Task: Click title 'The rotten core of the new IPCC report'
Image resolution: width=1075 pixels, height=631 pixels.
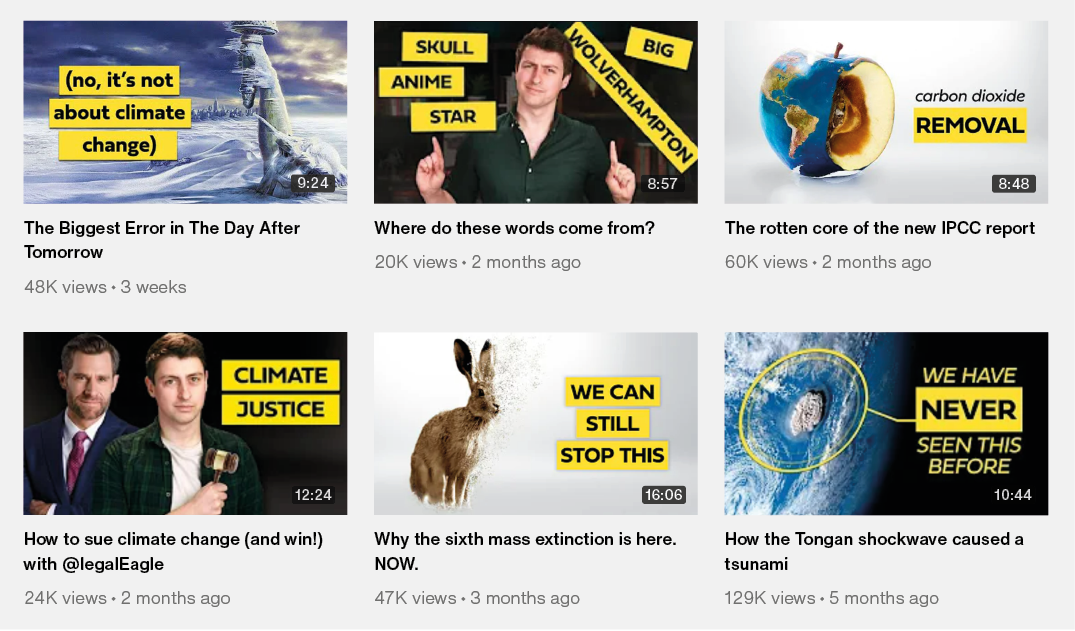Action: [880, 228]
